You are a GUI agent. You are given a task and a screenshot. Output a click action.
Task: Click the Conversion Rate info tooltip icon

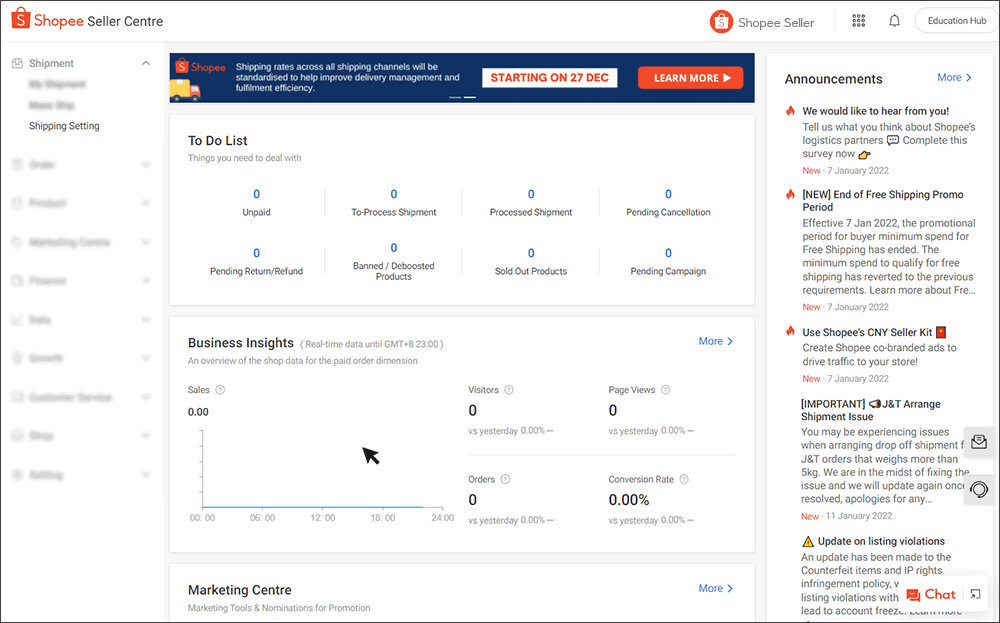[x=684, y=479]
